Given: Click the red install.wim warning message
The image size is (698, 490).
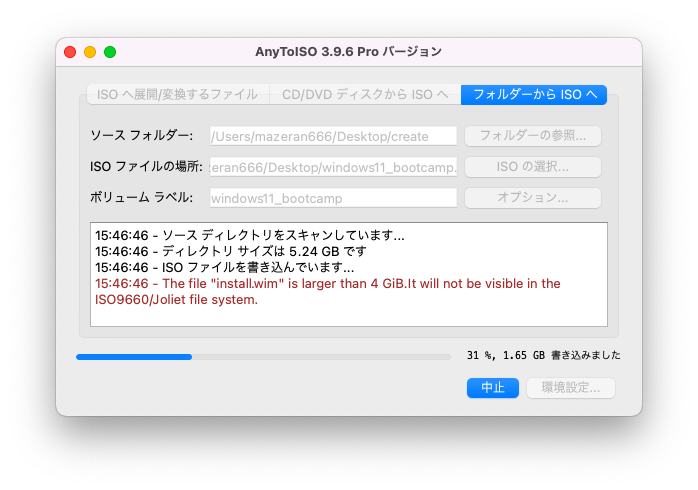Looking at the screenshot, I should [328, 292].
